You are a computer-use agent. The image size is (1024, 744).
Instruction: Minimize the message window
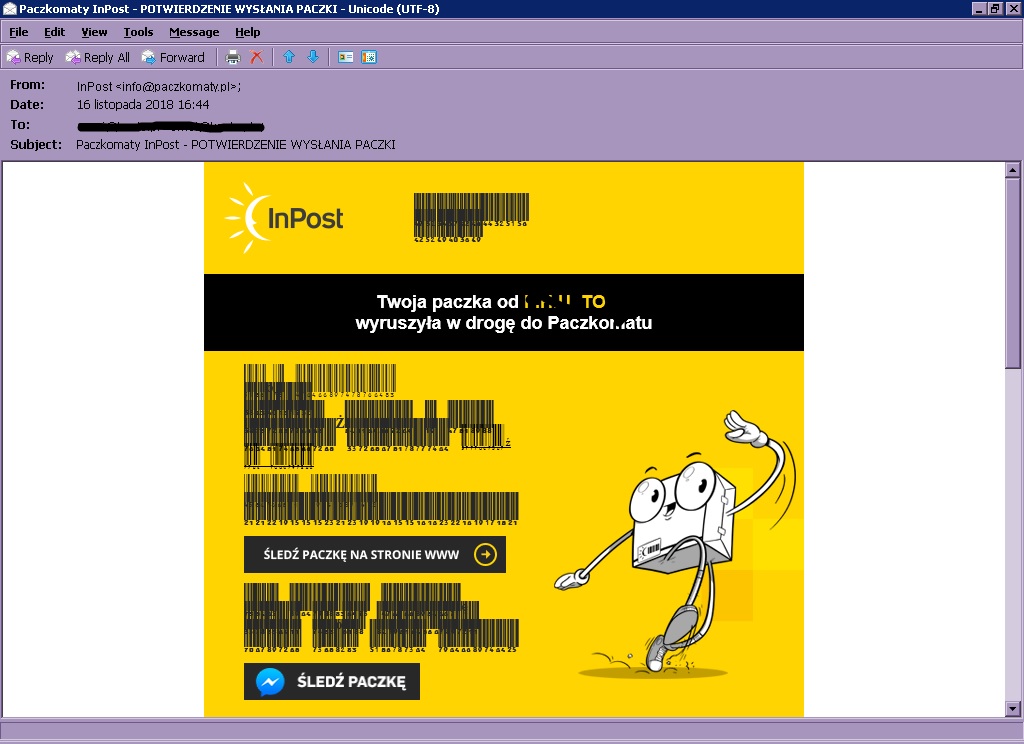click(978, 8)
